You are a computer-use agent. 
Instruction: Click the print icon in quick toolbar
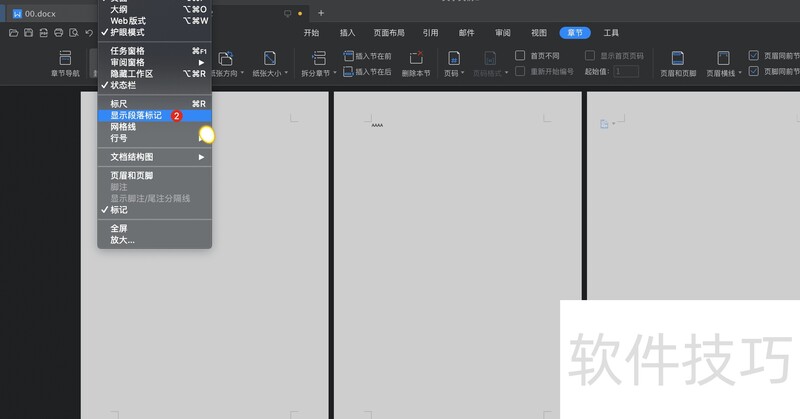tap(59, 33)
